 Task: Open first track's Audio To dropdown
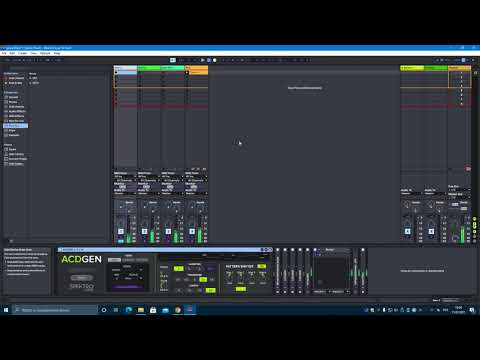click(x=125, y=193)
